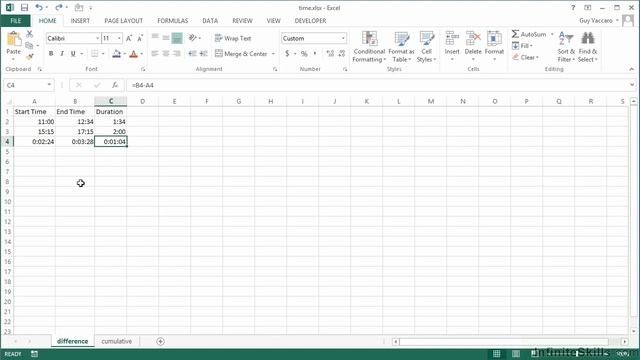Image resolution: width=640 pixels, height=360 pixels.
Task: Open the font size dropdown
Action: 119,38
